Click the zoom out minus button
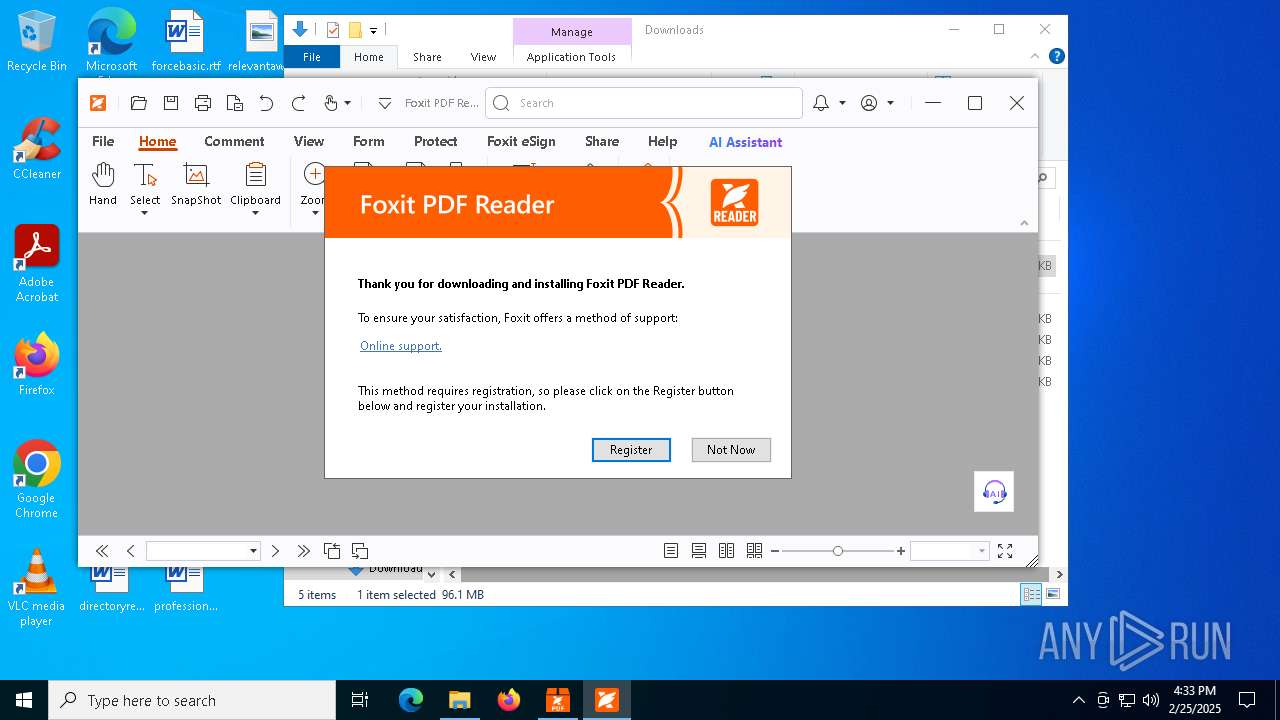This screenshot has width=1280, height=720. pyautogui.click(x=774, y=551)
